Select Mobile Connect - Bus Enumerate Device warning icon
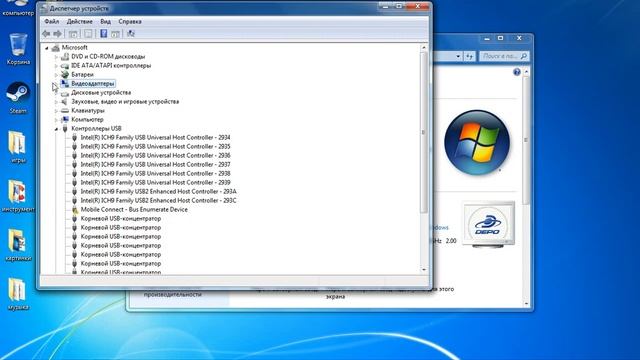The height and width of the screenshot is (360, 640). point(75,210)
